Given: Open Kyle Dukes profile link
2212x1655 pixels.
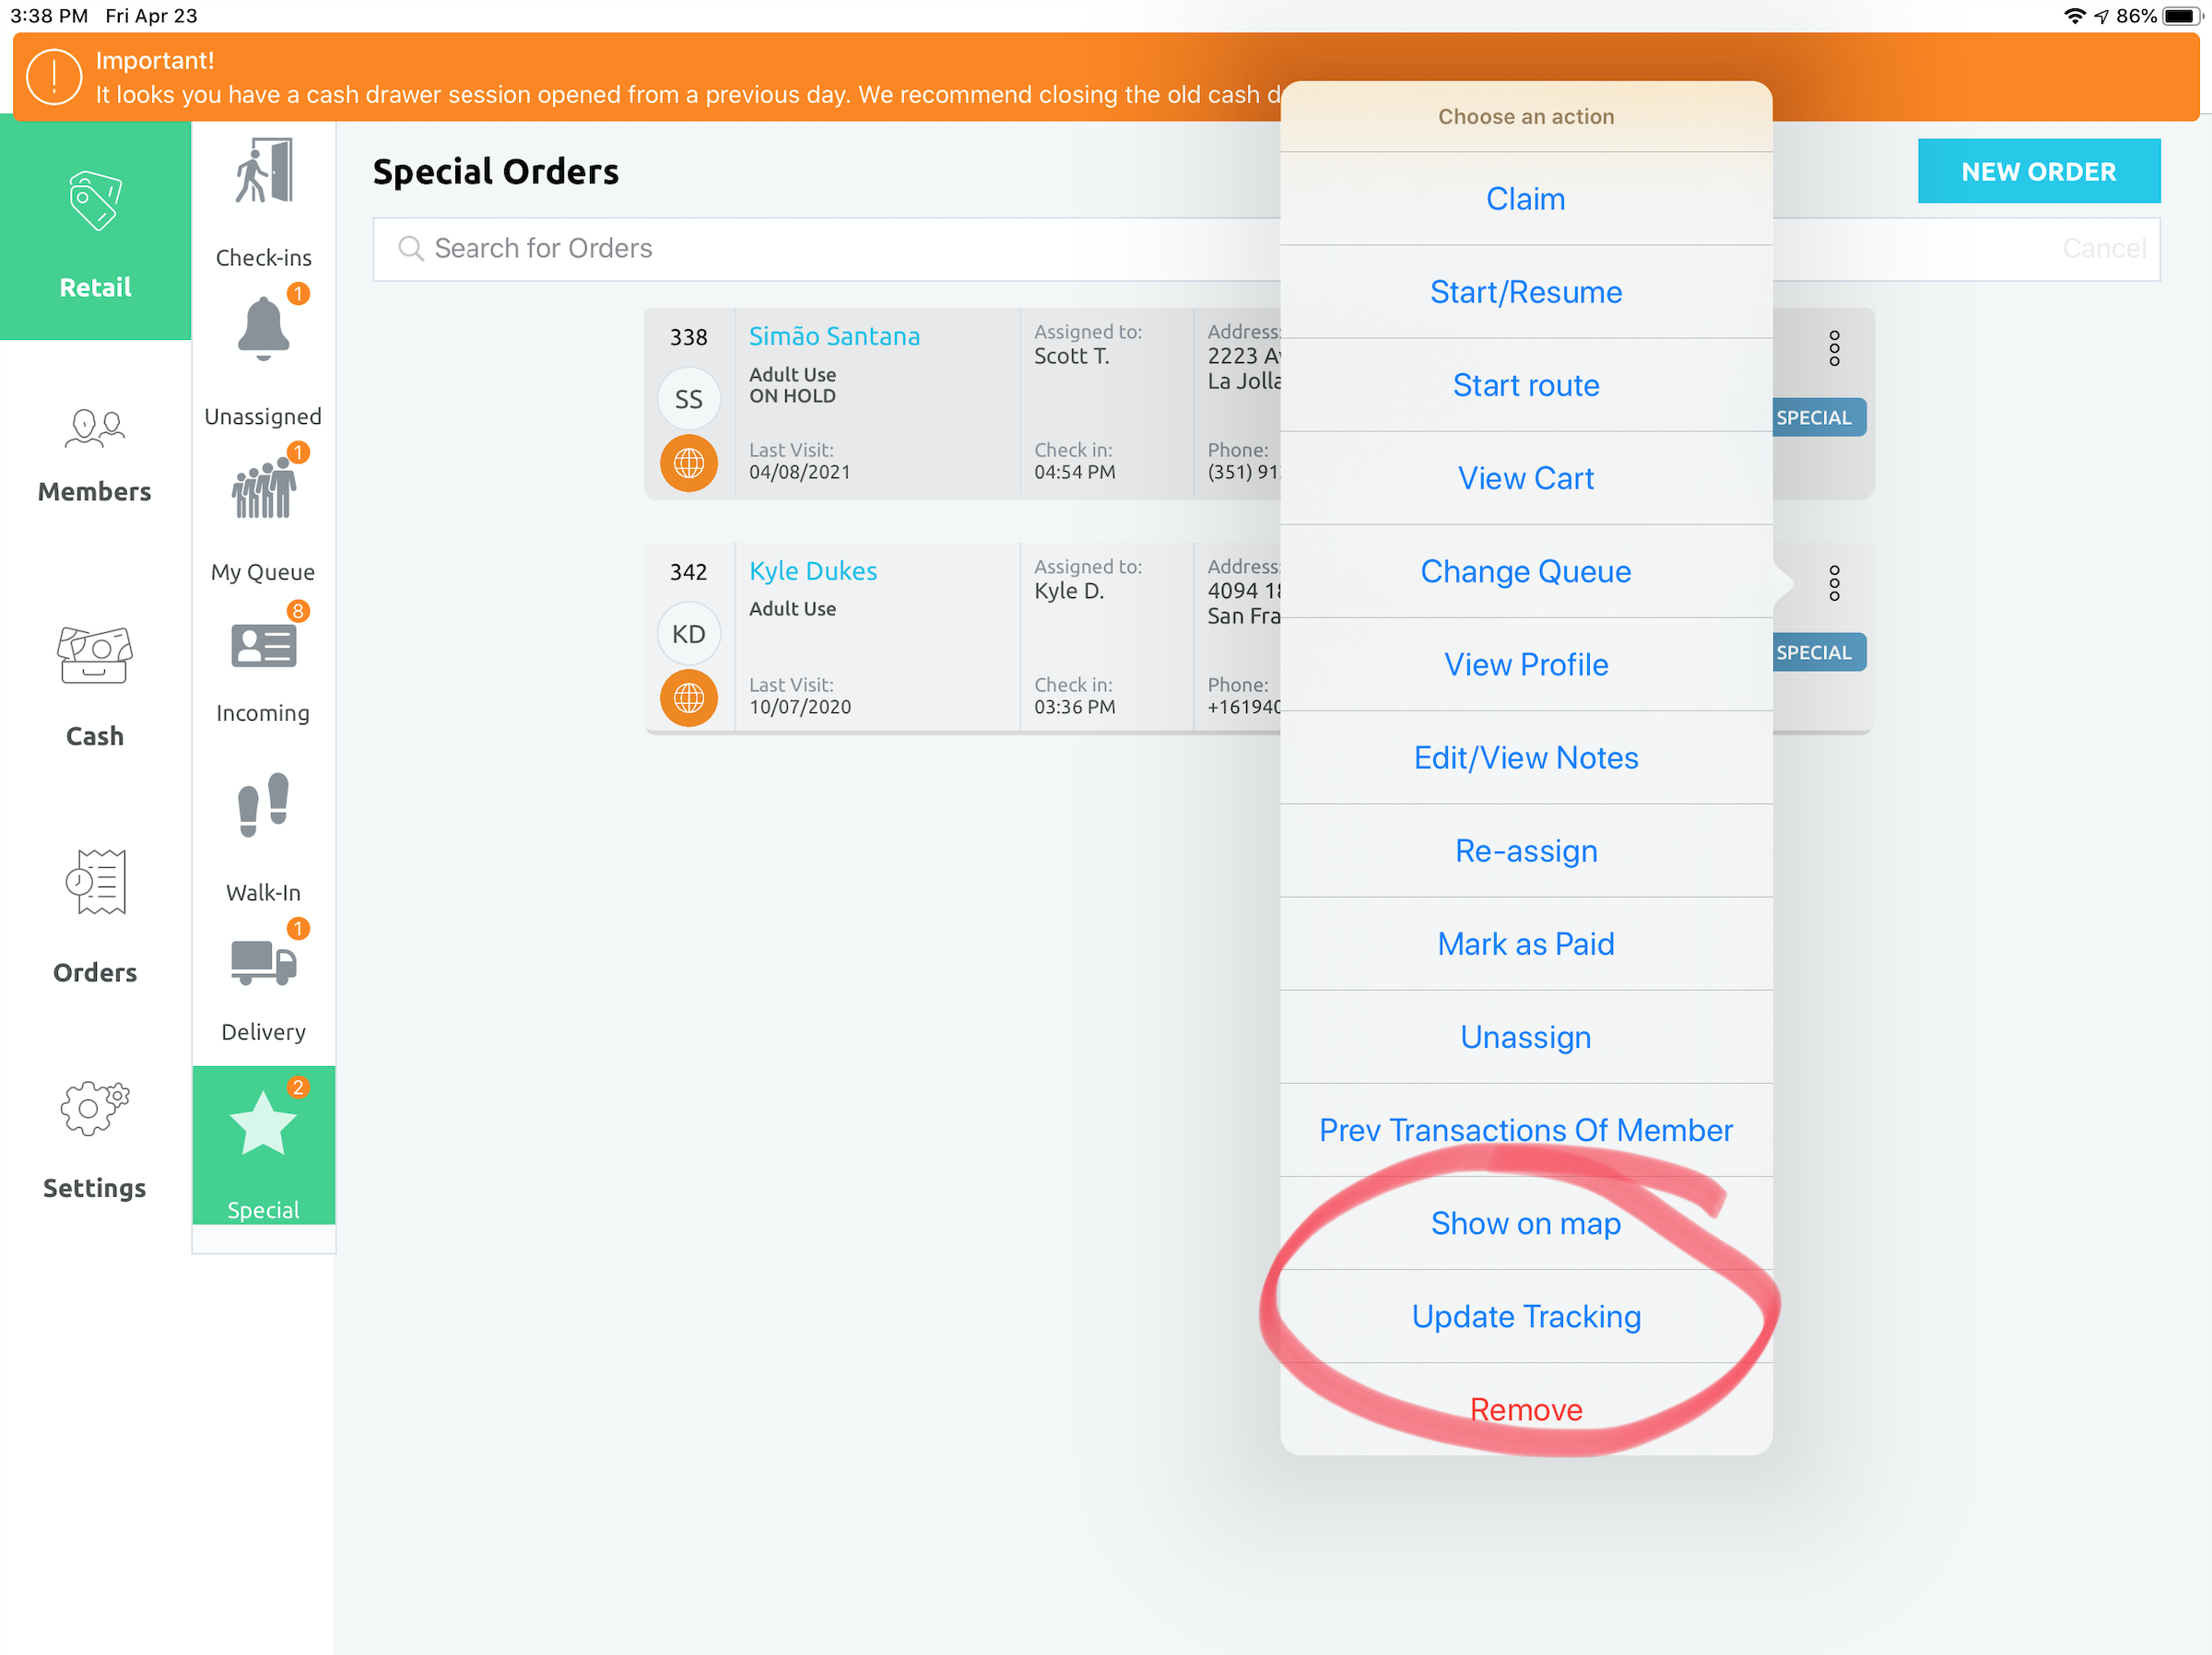Looking at the screenshot, I should [812, 571].
